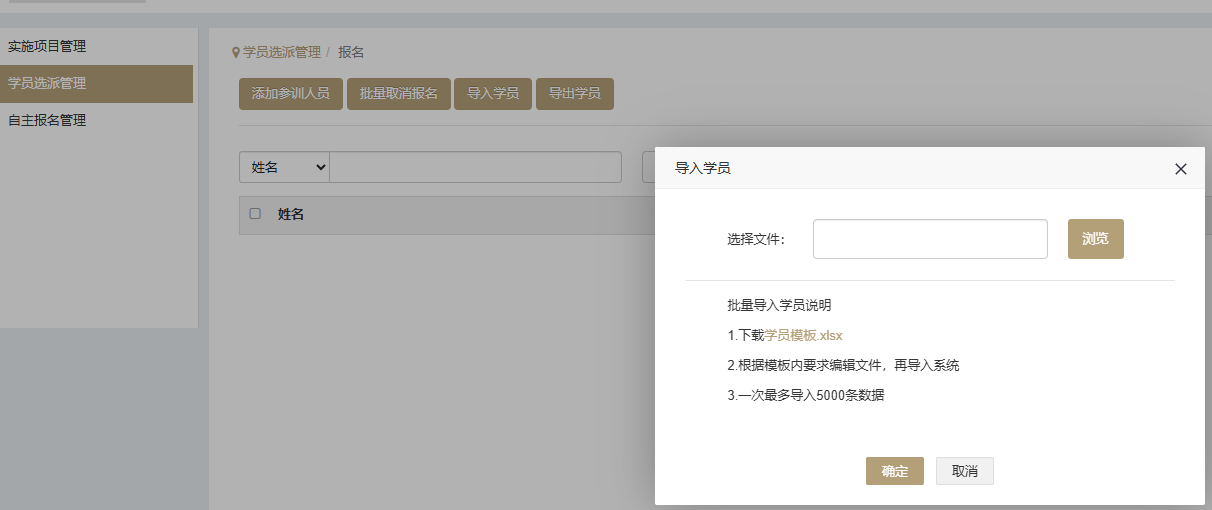Viewport: 1212px width, 510px height.
Task: Click the 学员选派管理 breadcrumb link
Action: coord(281,53)
